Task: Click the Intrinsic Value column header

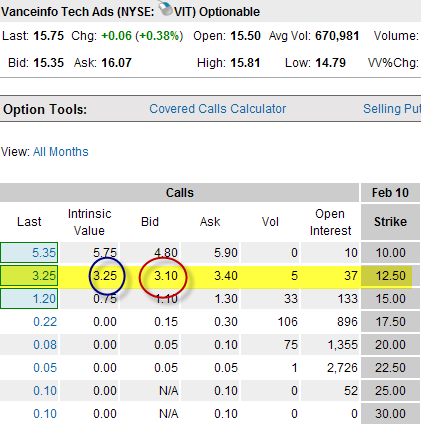Action: coord(89,222)
